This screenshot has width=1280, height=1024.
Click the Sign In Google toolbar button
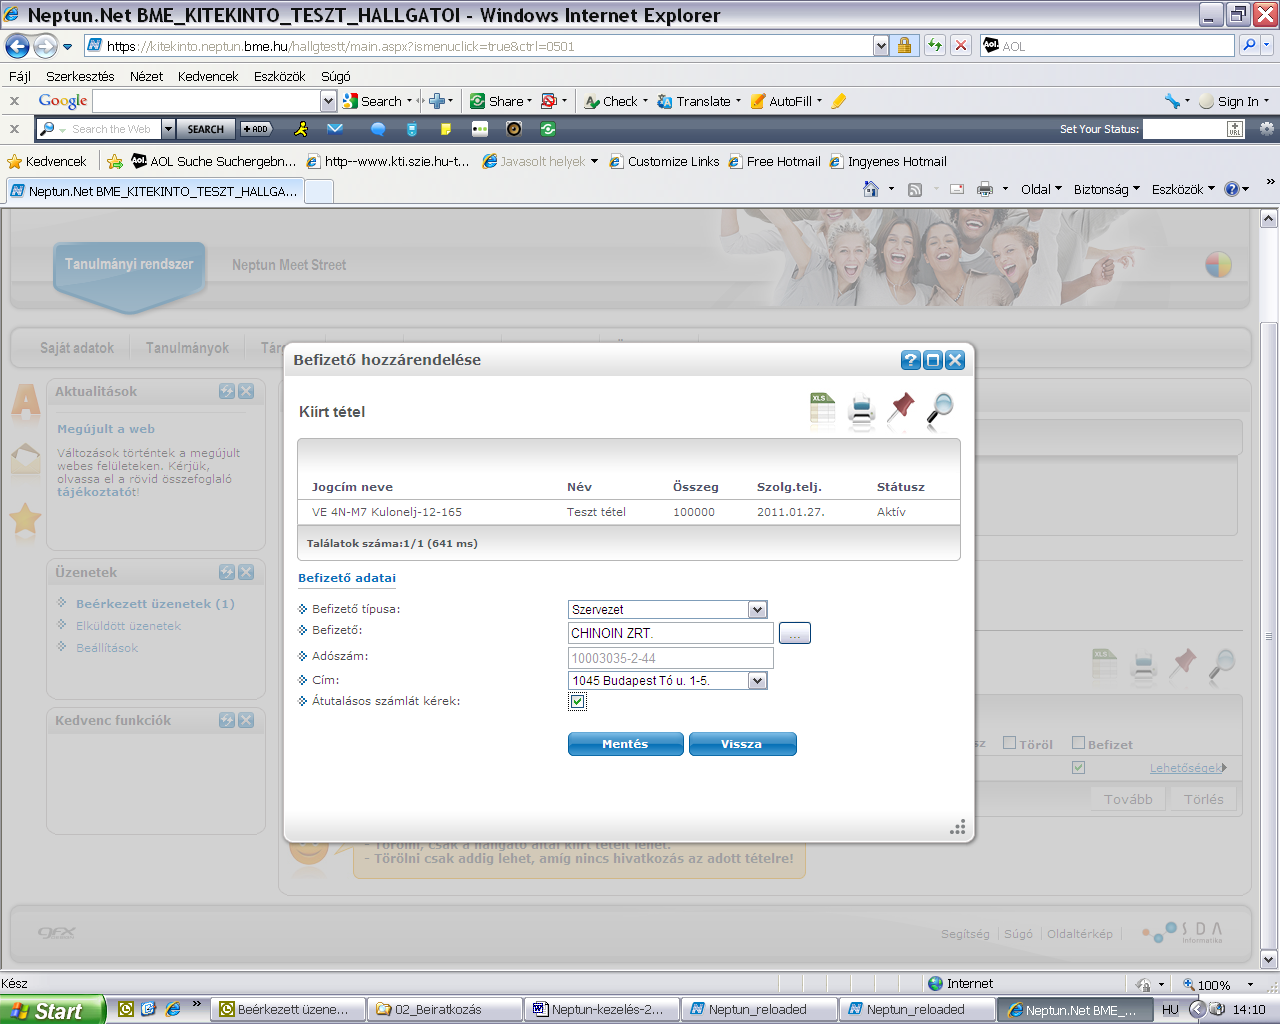coord(1234,101)
